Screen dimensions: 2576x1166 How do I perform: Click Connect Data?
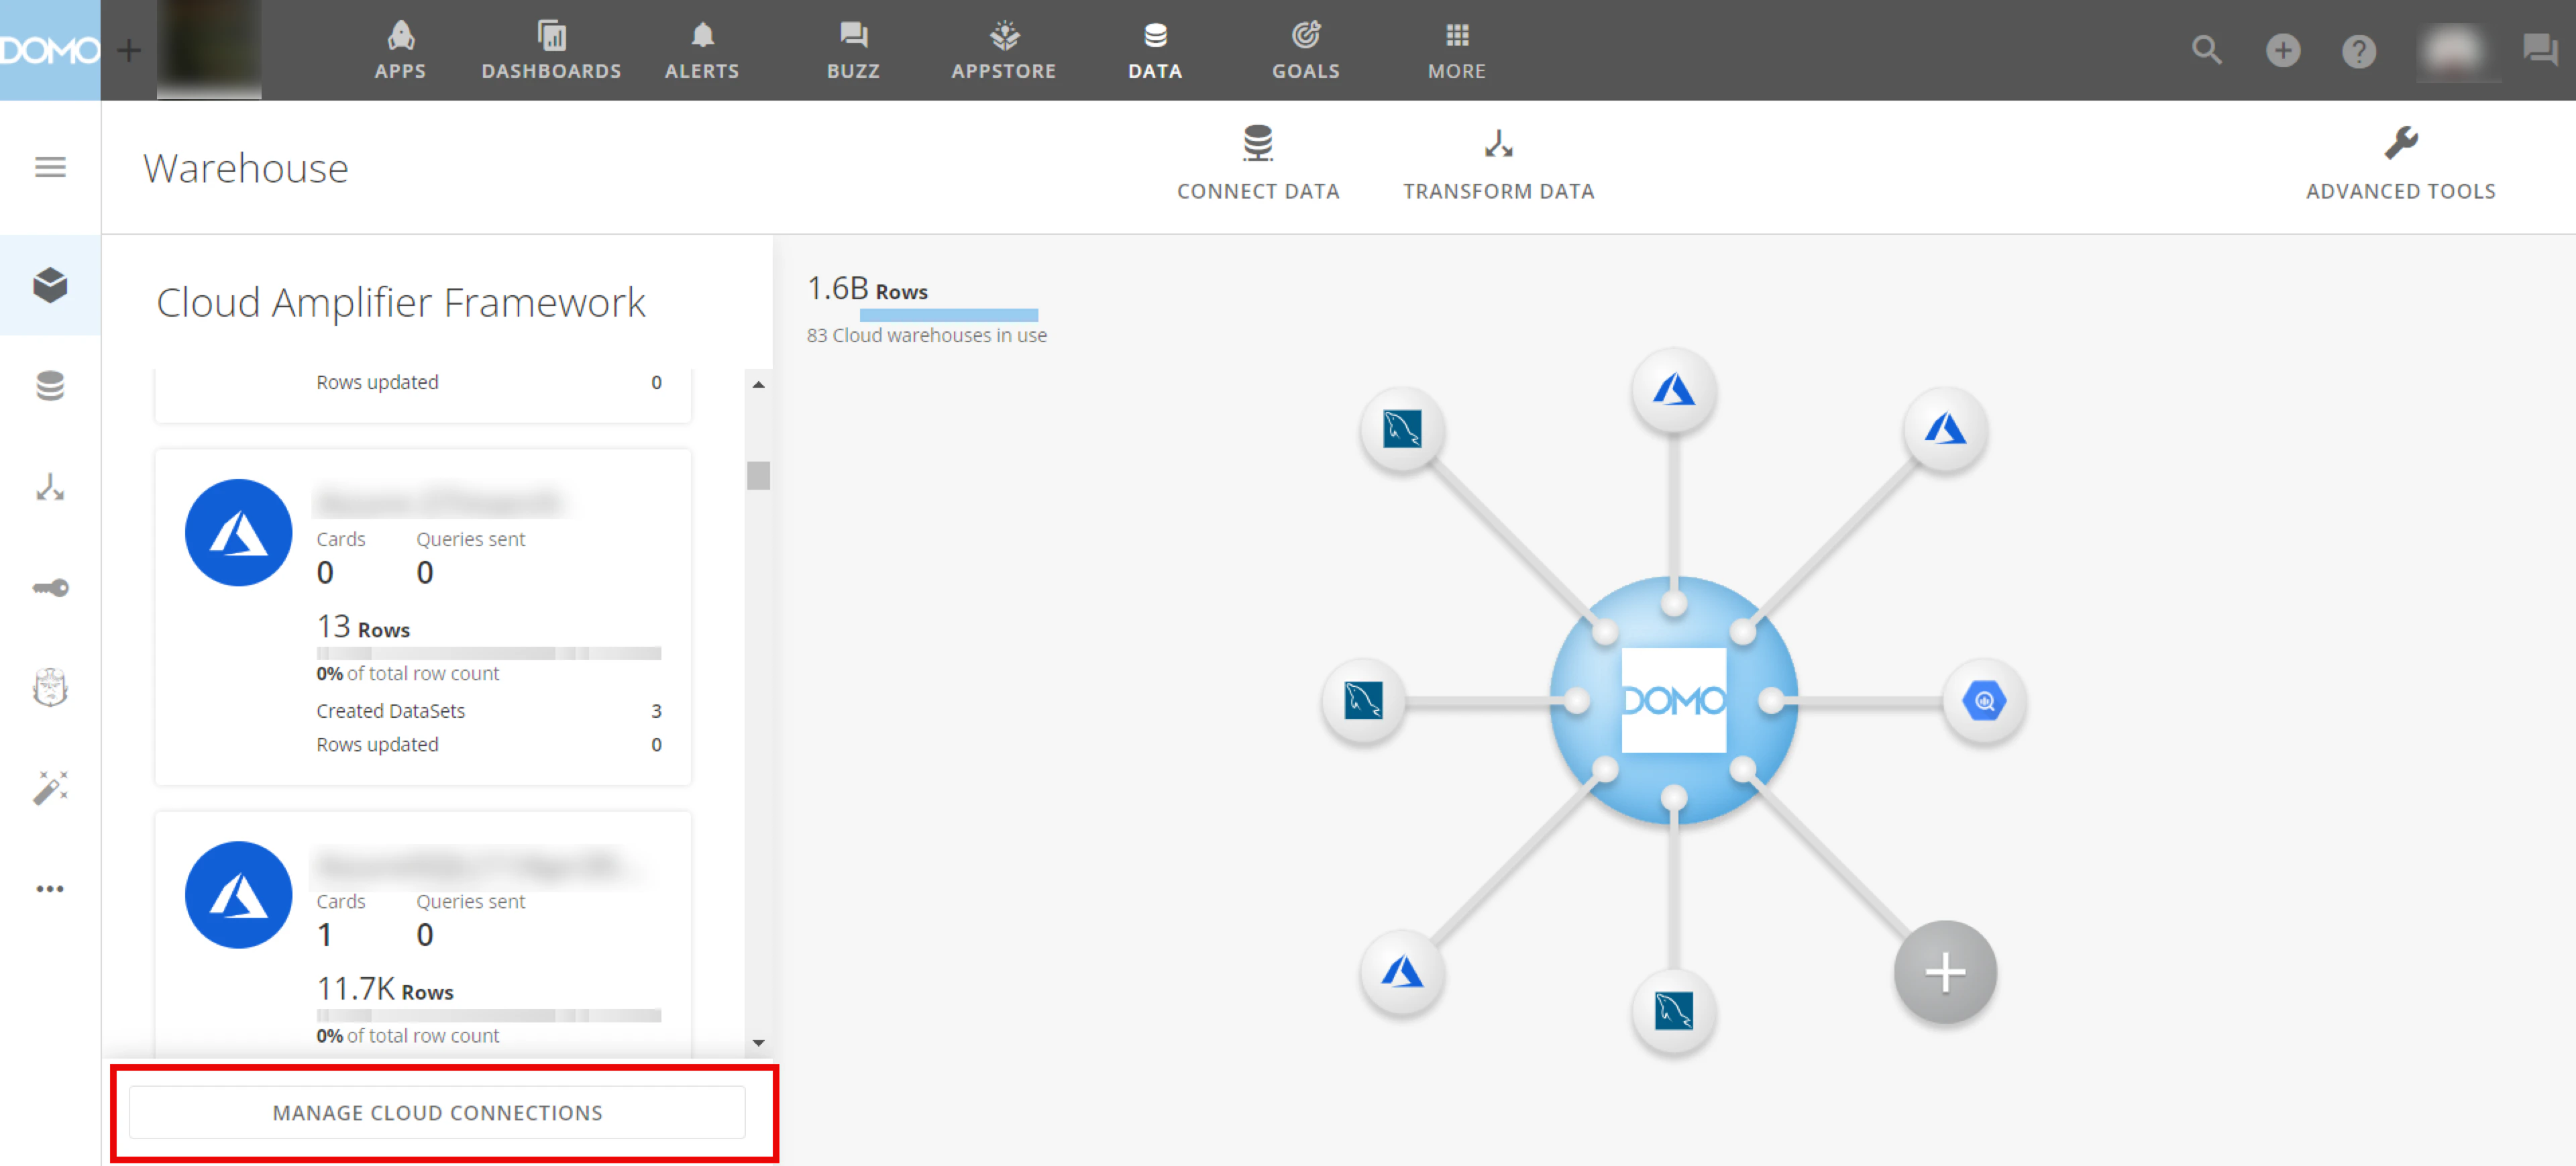pos(1258,163)
